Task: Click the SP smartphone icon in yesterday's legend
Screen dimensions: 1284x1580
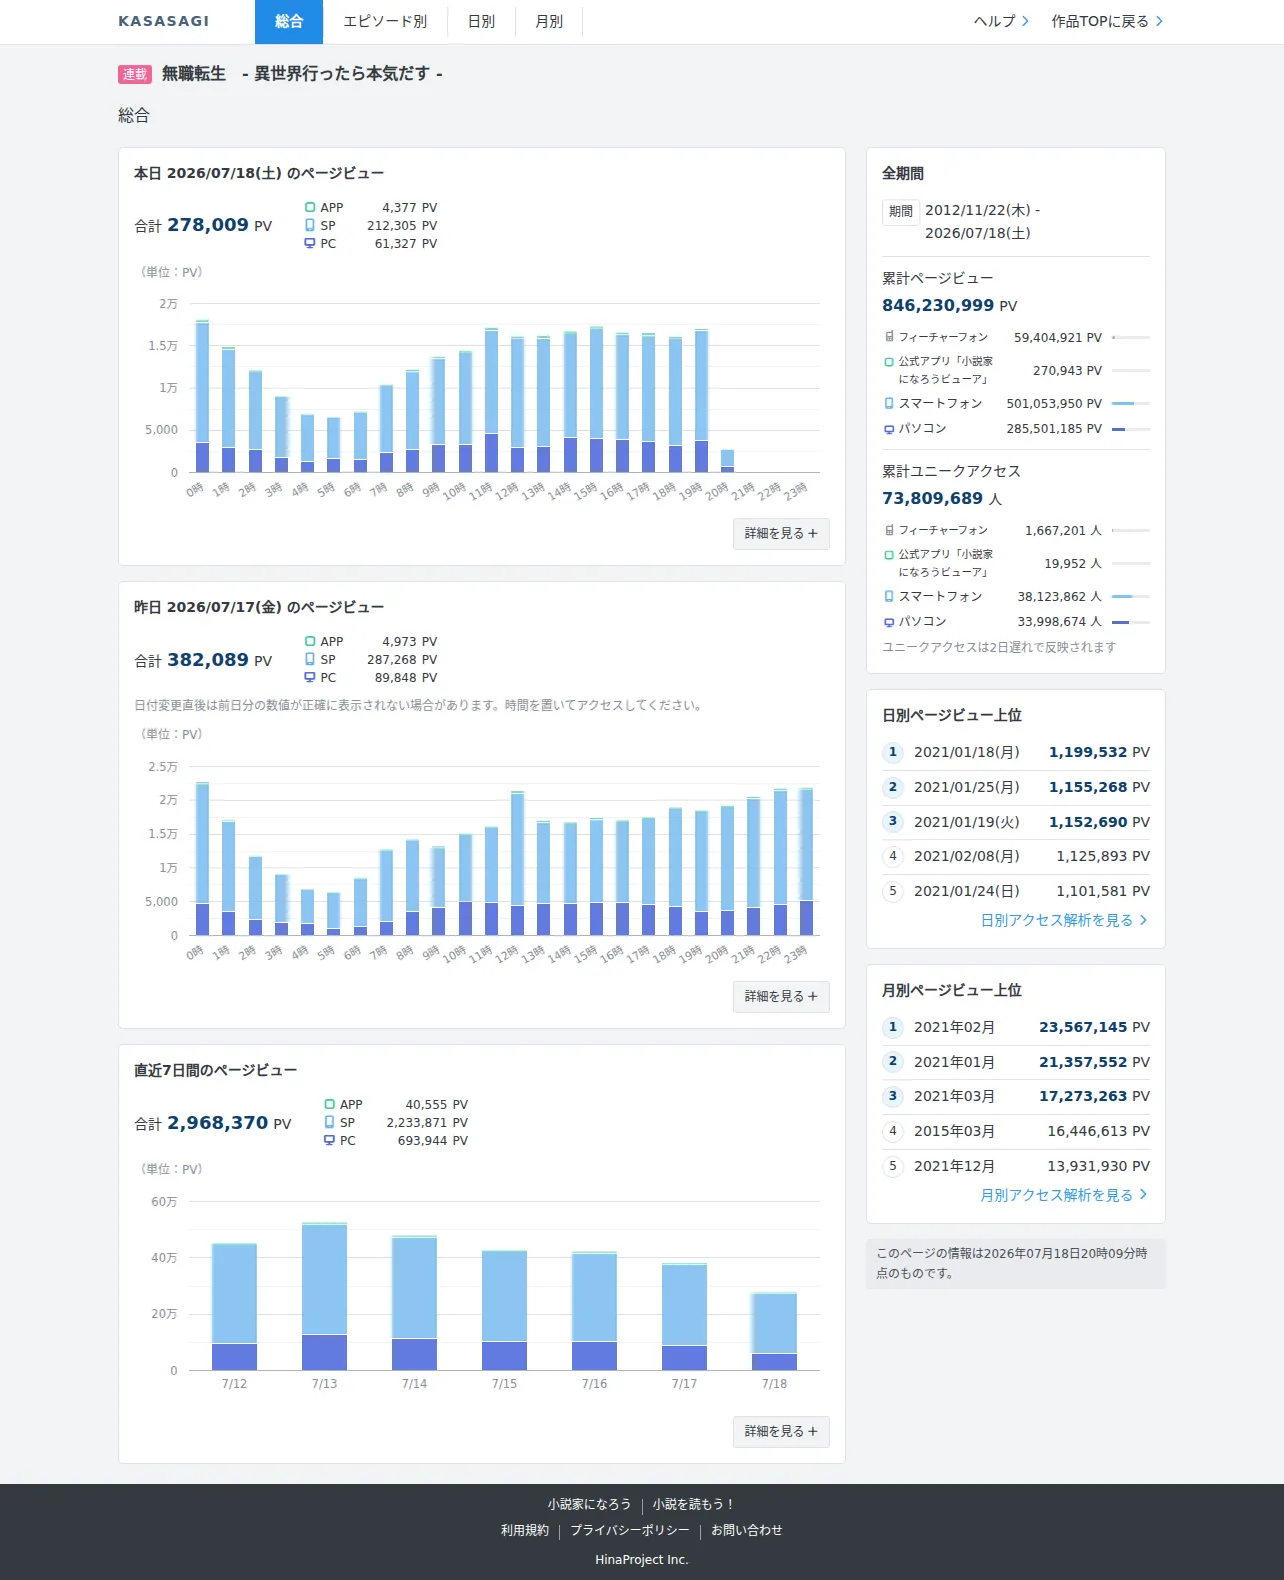Action: pos(310,660)
